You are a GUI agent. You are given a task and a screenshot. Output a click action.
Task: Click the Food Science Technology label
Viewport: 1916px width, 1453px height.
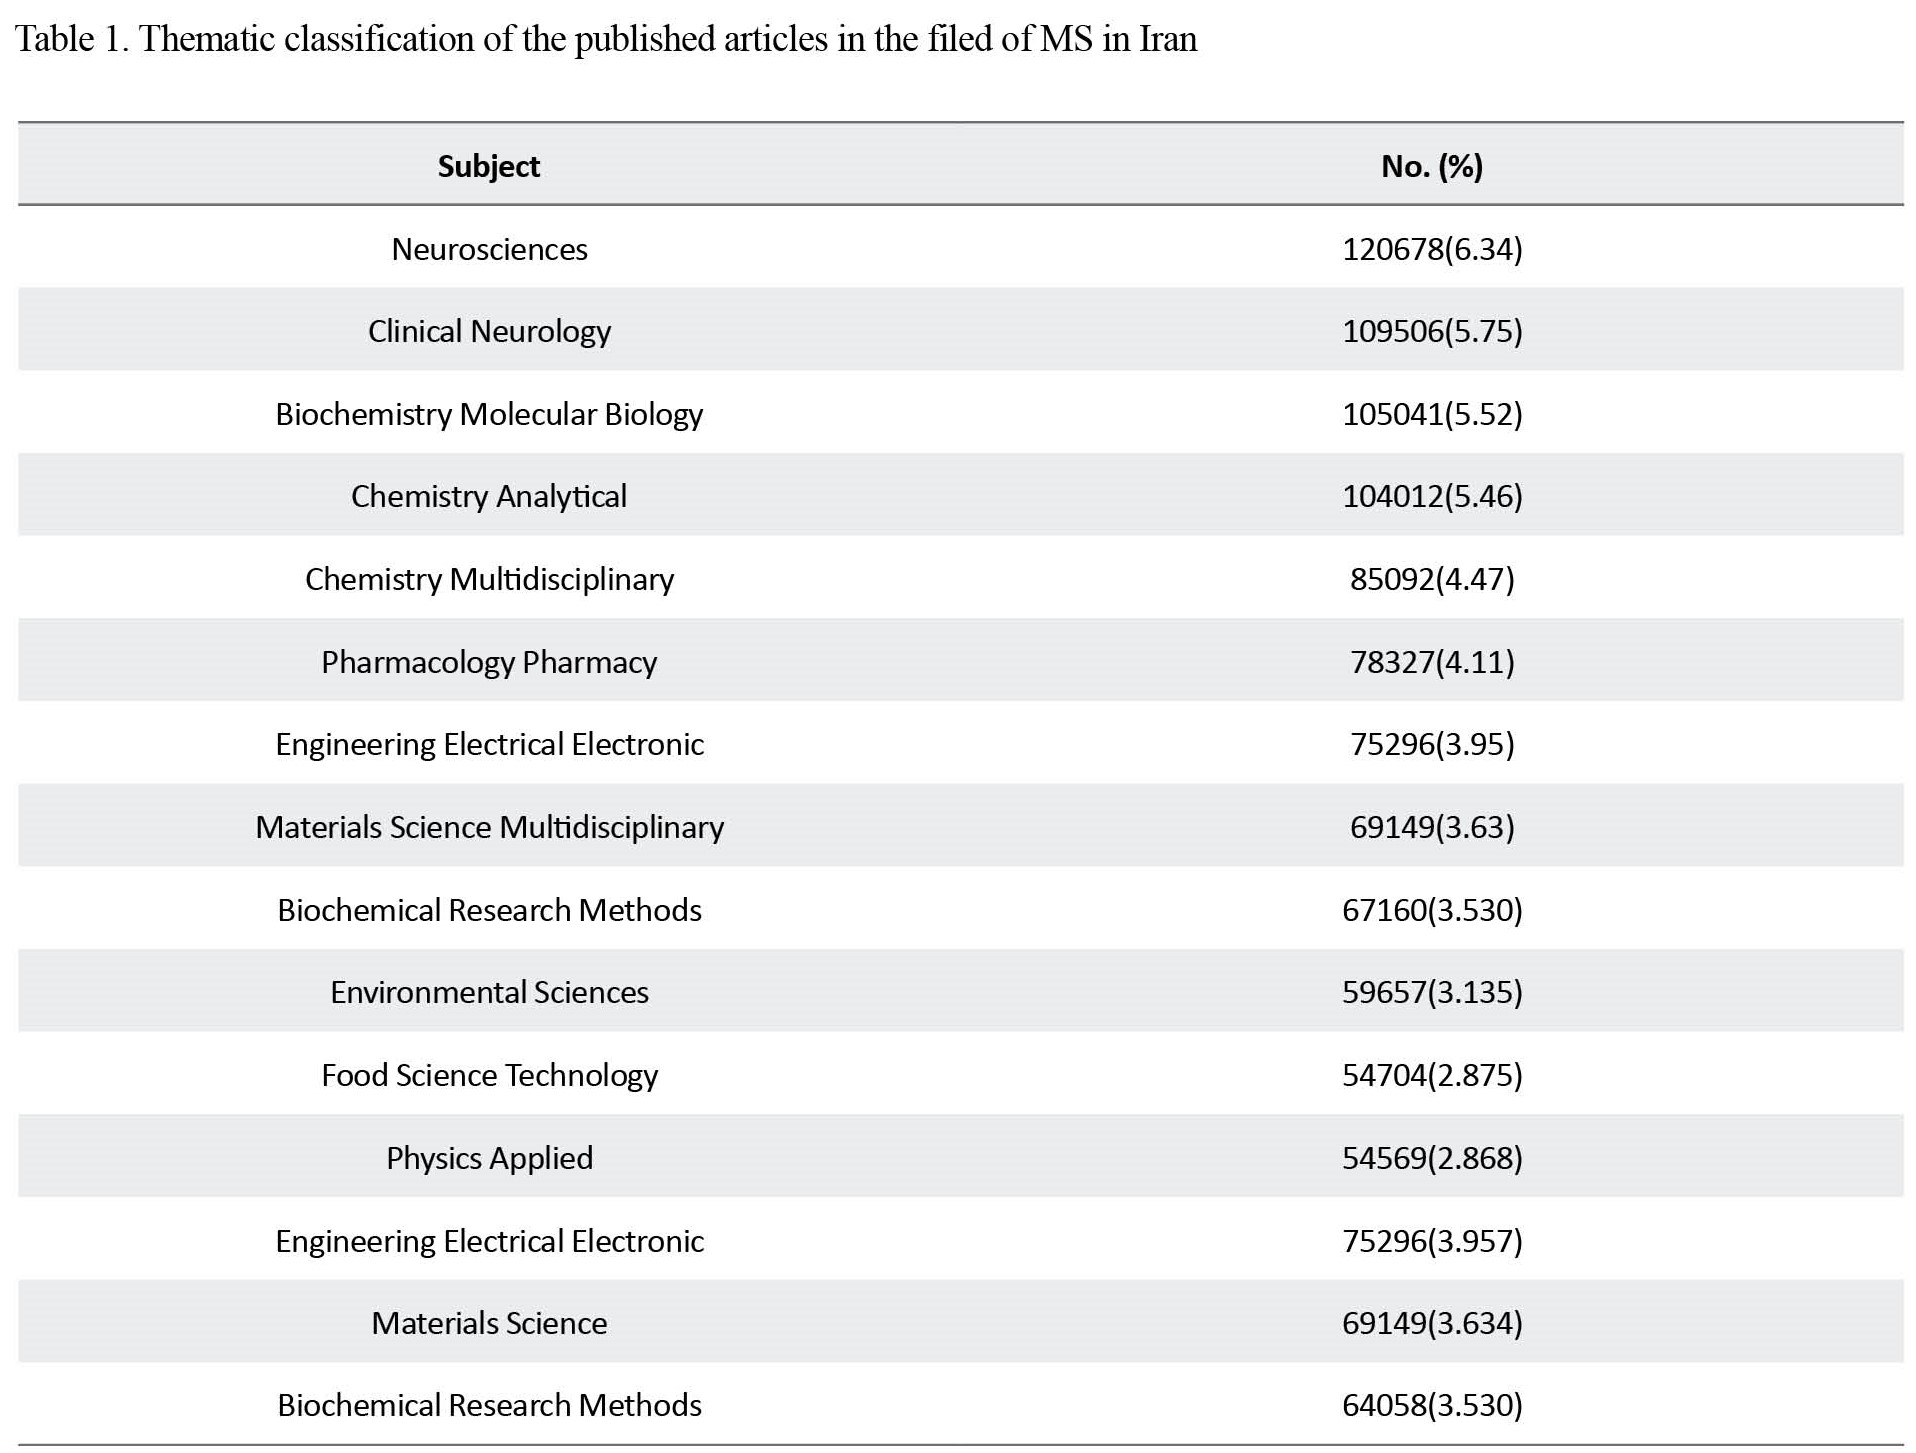pyautogui.click(x=489, y=1075)
